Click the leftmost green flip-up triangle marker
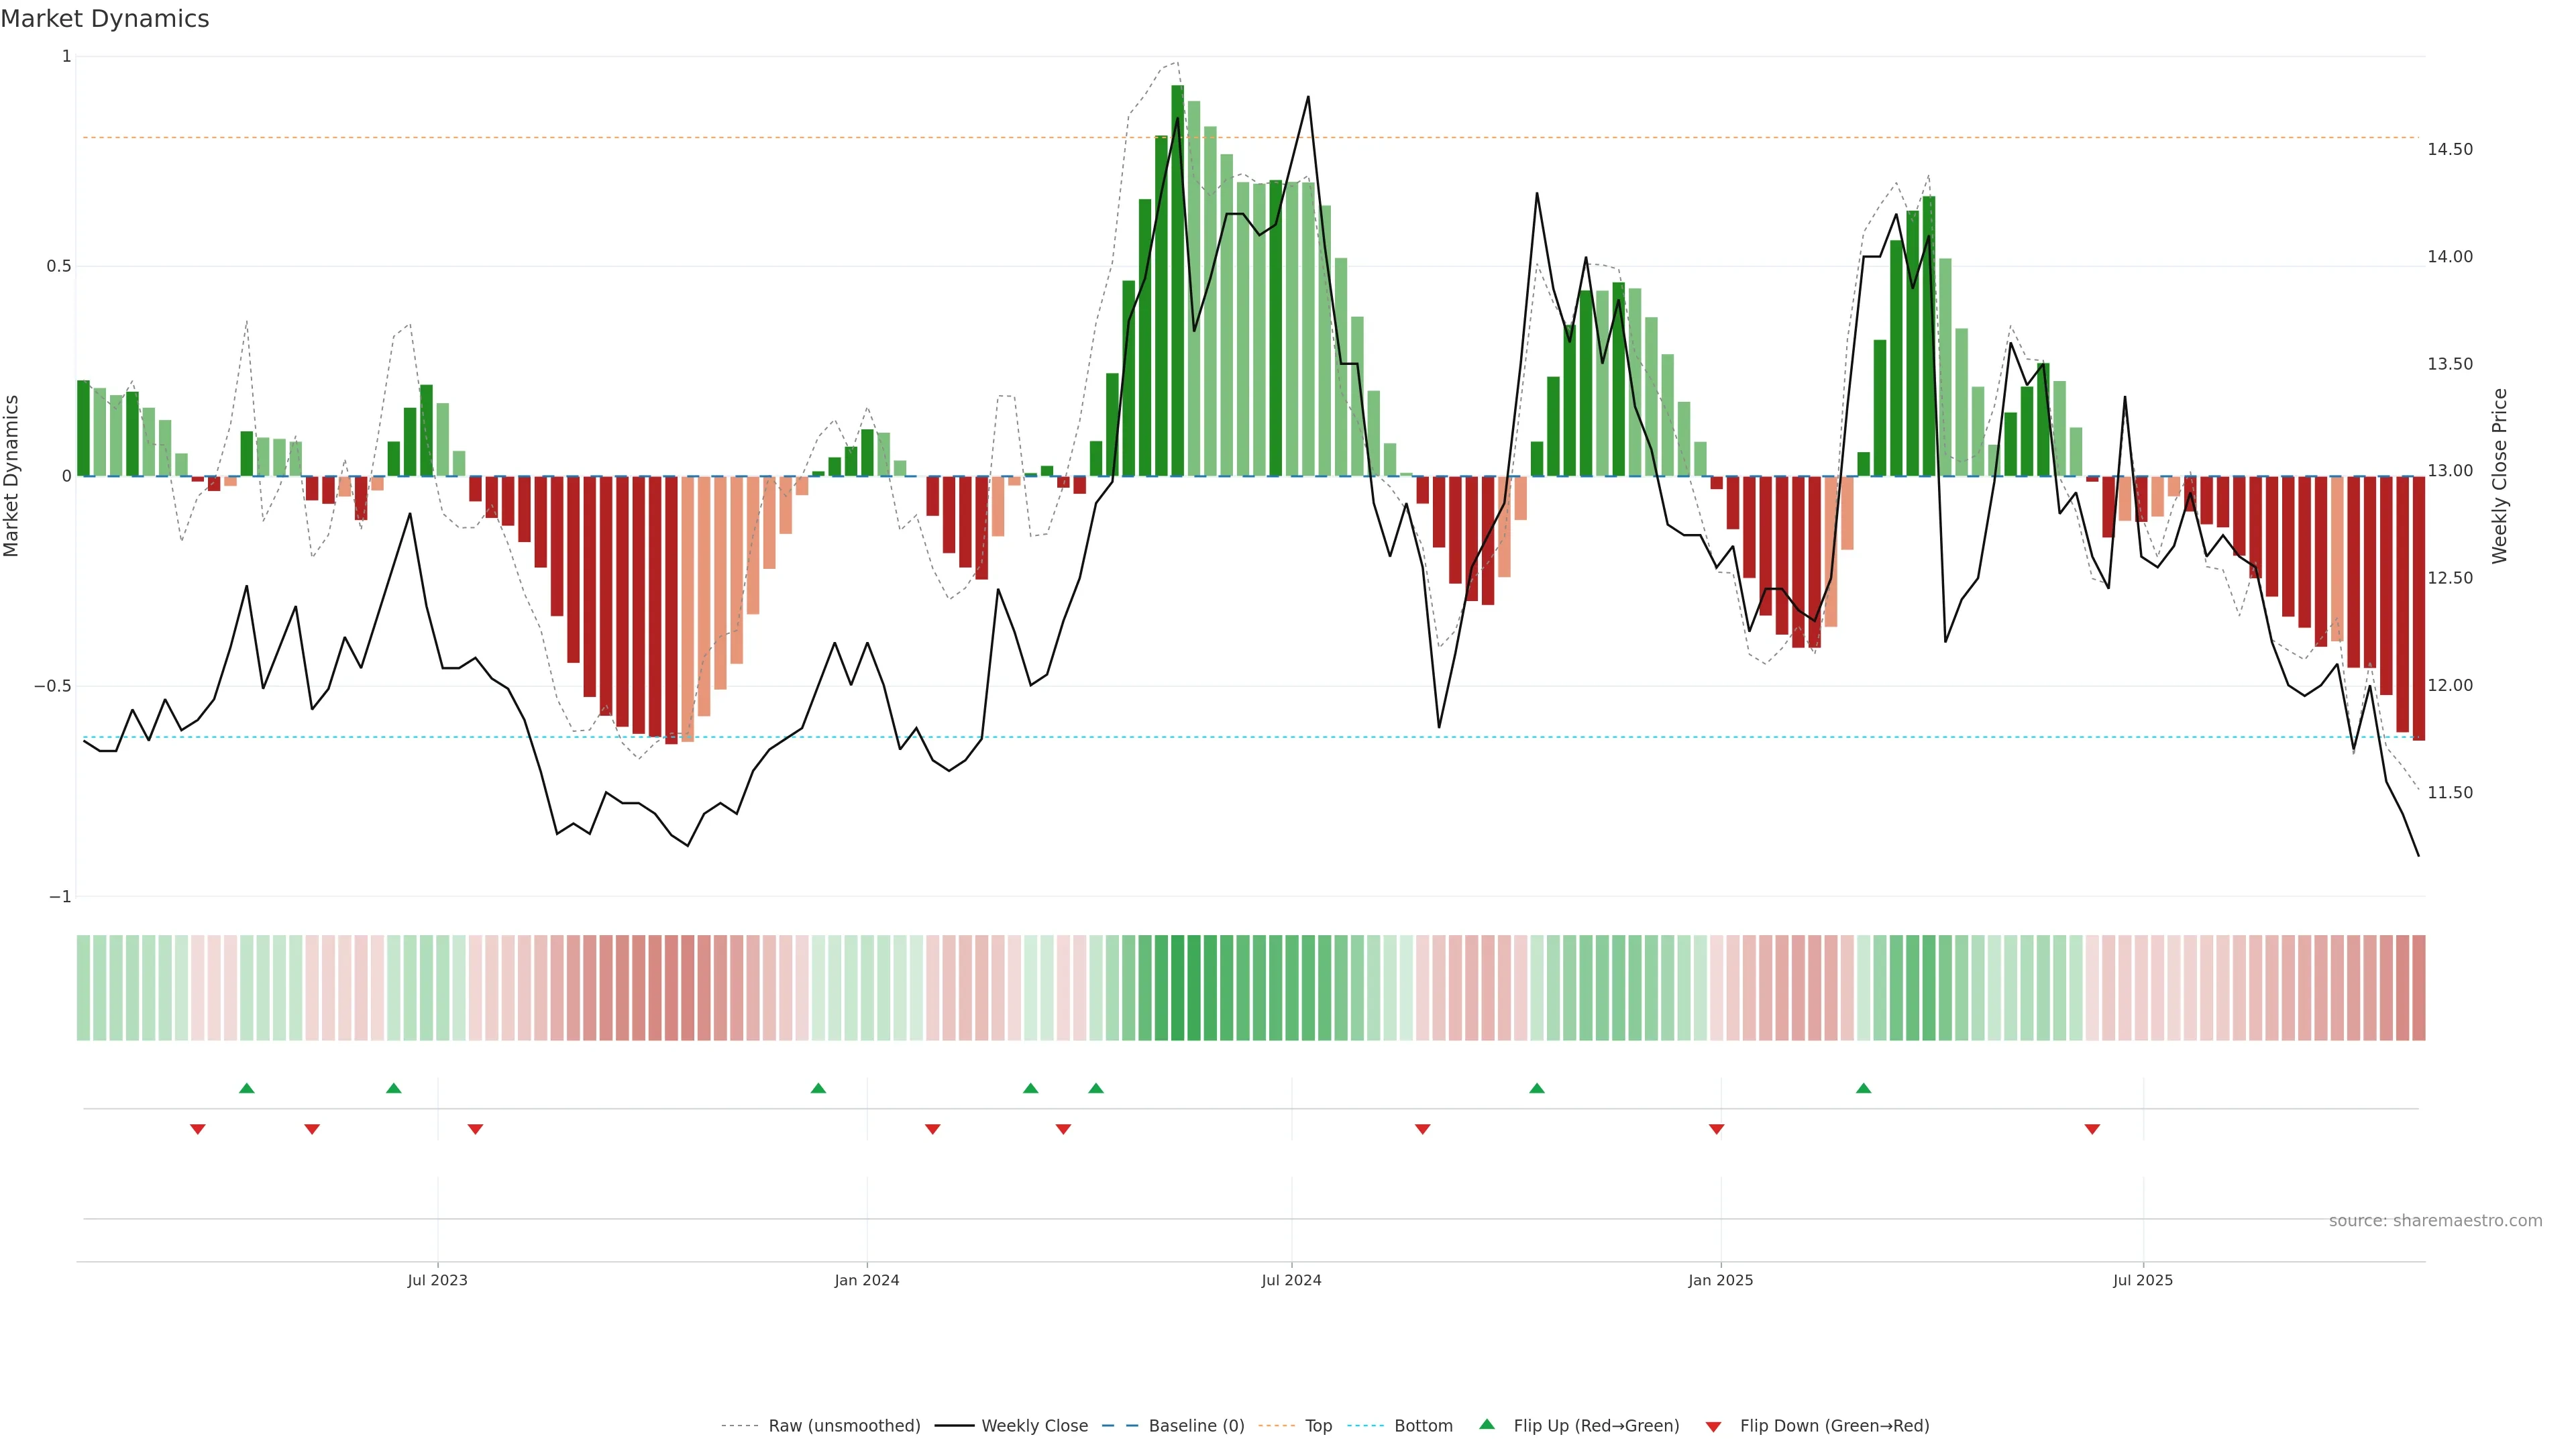 click(x=247, y=1088)
